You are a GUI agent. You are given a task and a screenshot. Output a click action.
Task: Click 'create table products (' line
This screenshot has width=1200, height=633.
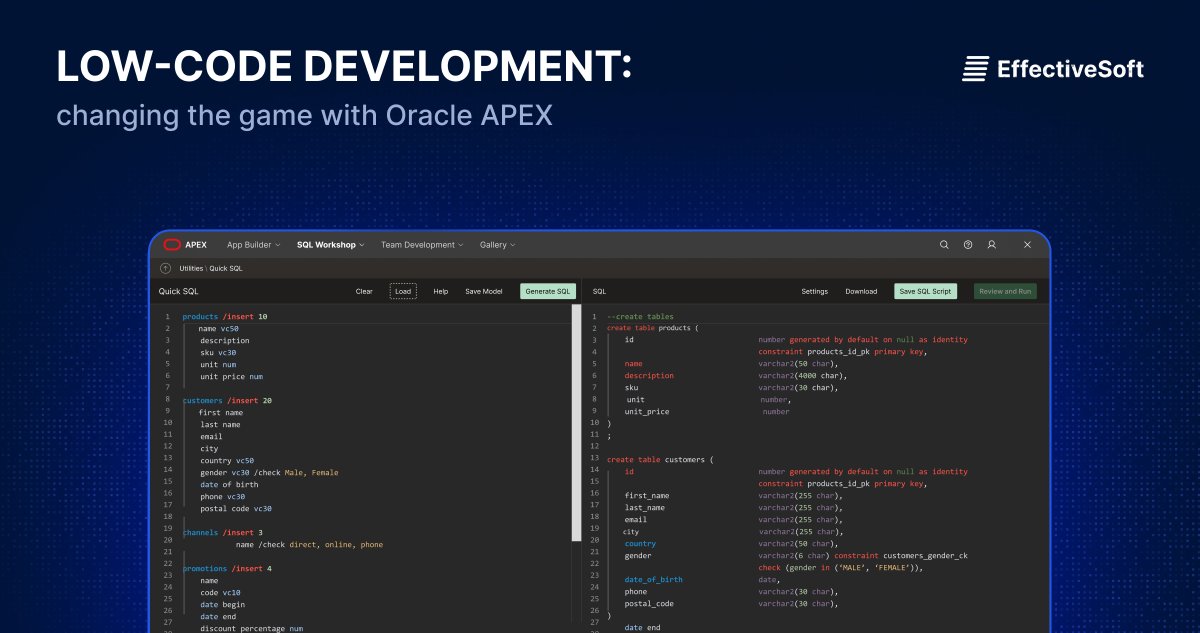click(653, 328)
